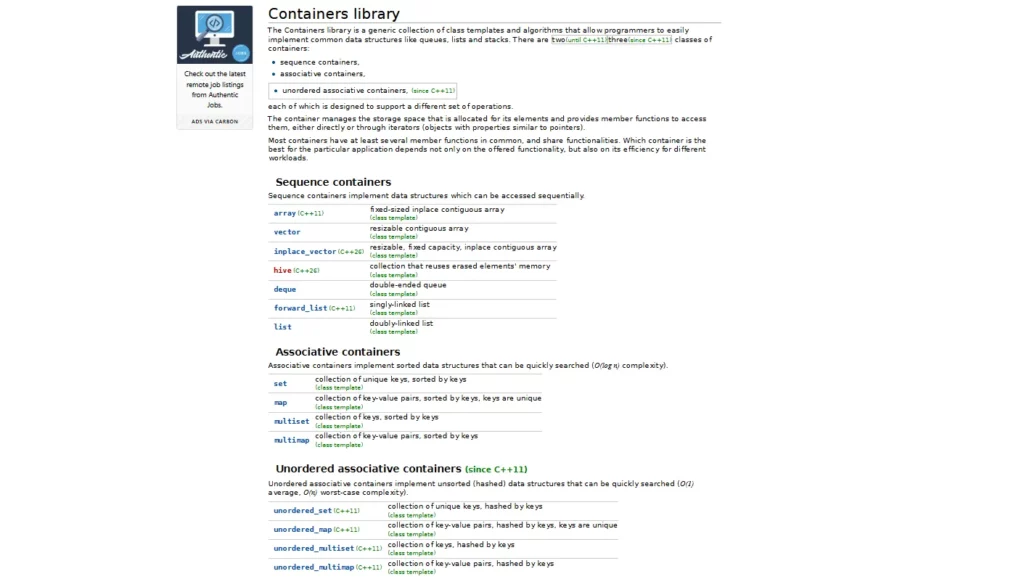This screenshot has height=587, width=1024.
Task: Click the unordered_map link
Action: pyautogui.click(x=302, y=530)
